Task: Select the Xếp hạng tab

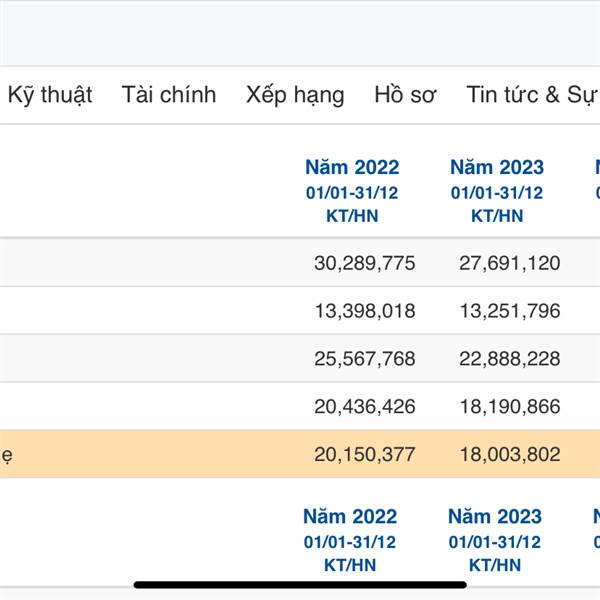Action: 295,95
